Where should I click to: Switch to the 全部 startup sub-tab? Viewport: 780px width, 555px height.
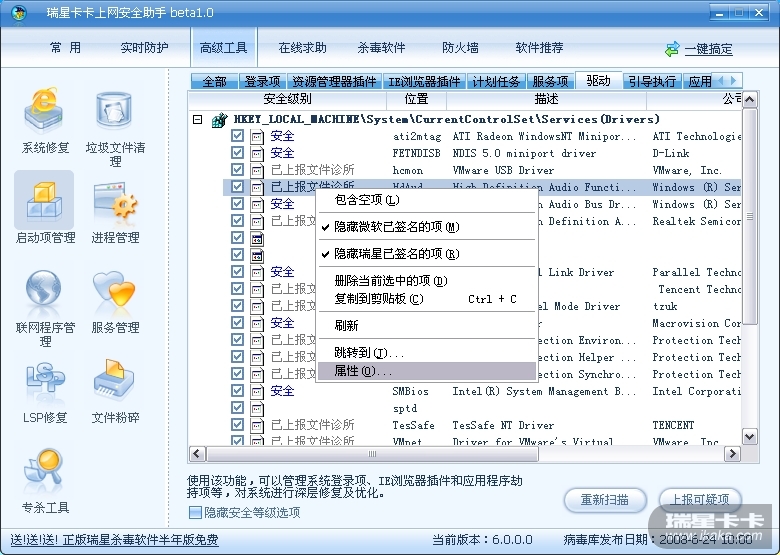pyautogui.click(x=214, y=82)
